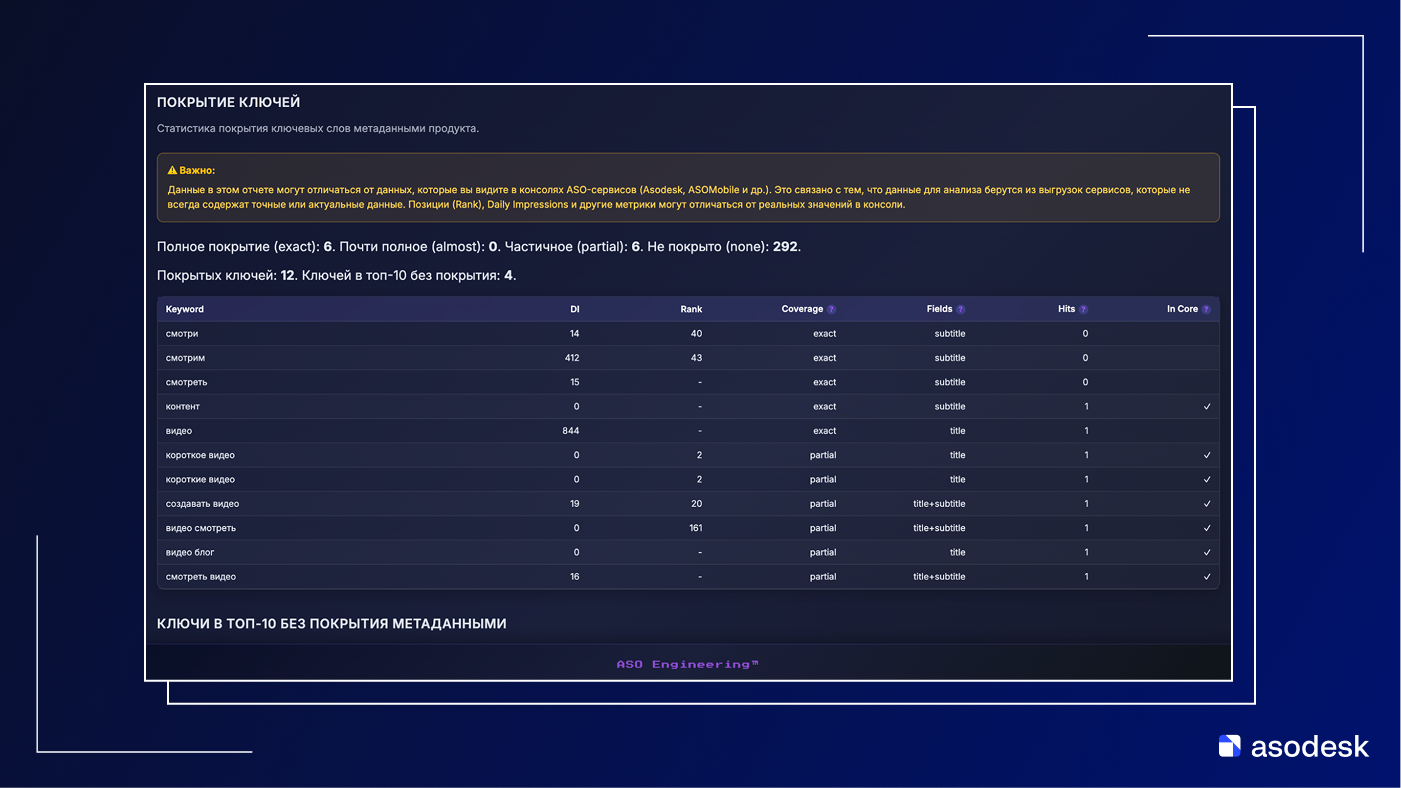Screen dimensions: 1401x788
Task: Sort the table by Keyword column header
Action: click(x=185, y=310)
